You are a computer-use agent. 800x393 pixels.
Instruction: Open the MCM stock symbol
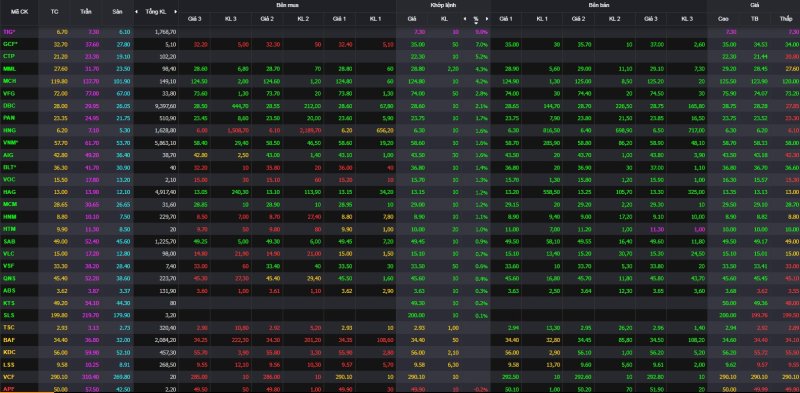9,204
